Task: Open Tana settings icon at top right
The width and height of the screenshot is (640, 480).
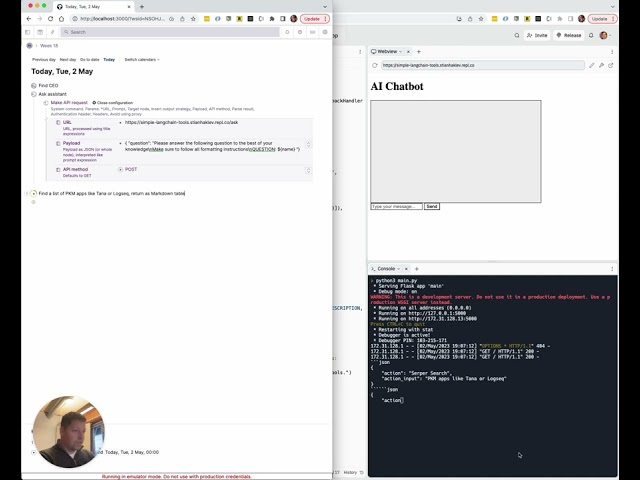Action: coord(325,32)
